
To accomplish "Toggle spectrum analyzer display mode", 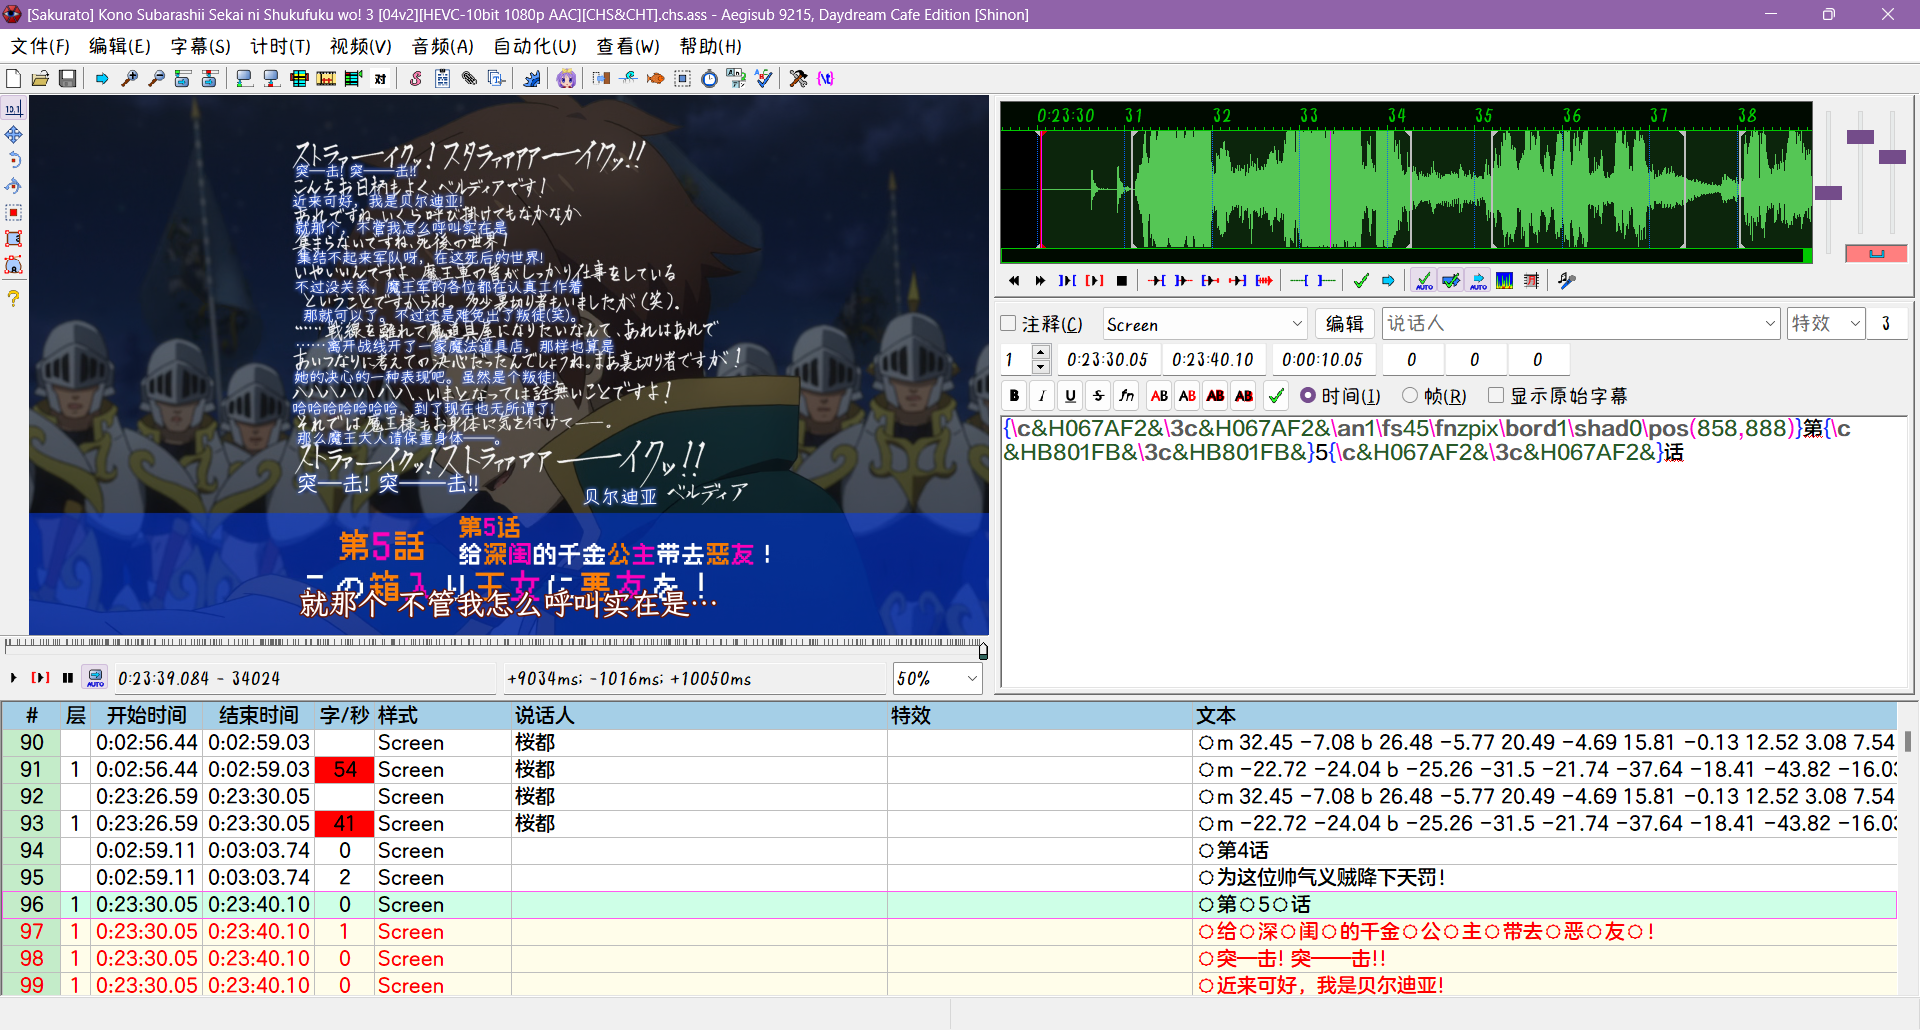I will tap(1505, 281).
